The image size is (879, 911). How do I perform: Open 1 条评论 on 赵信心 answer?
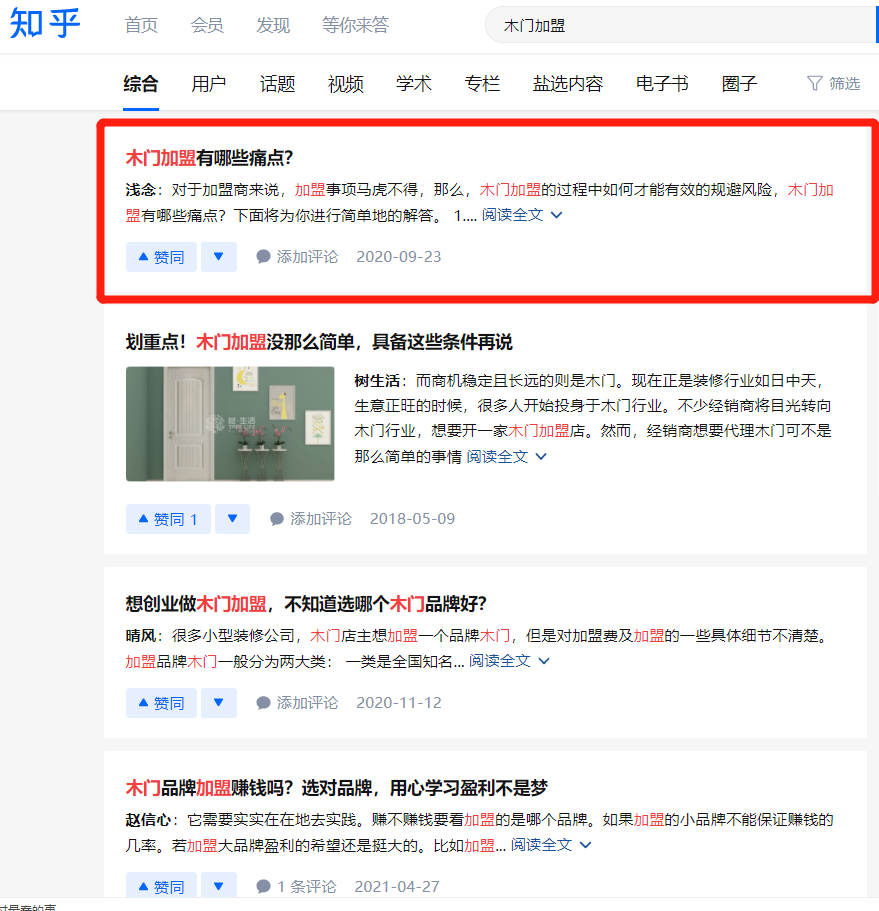click(296, 887)
